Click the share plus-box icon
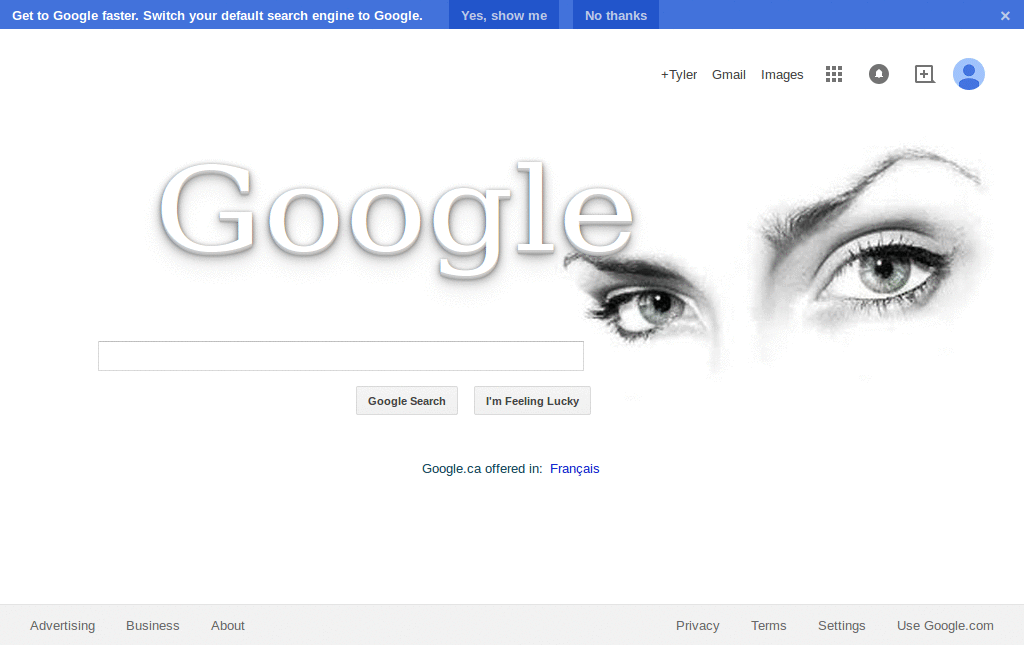The width and height of the screenshot is (1024, 645). click(x=924, y=74)
